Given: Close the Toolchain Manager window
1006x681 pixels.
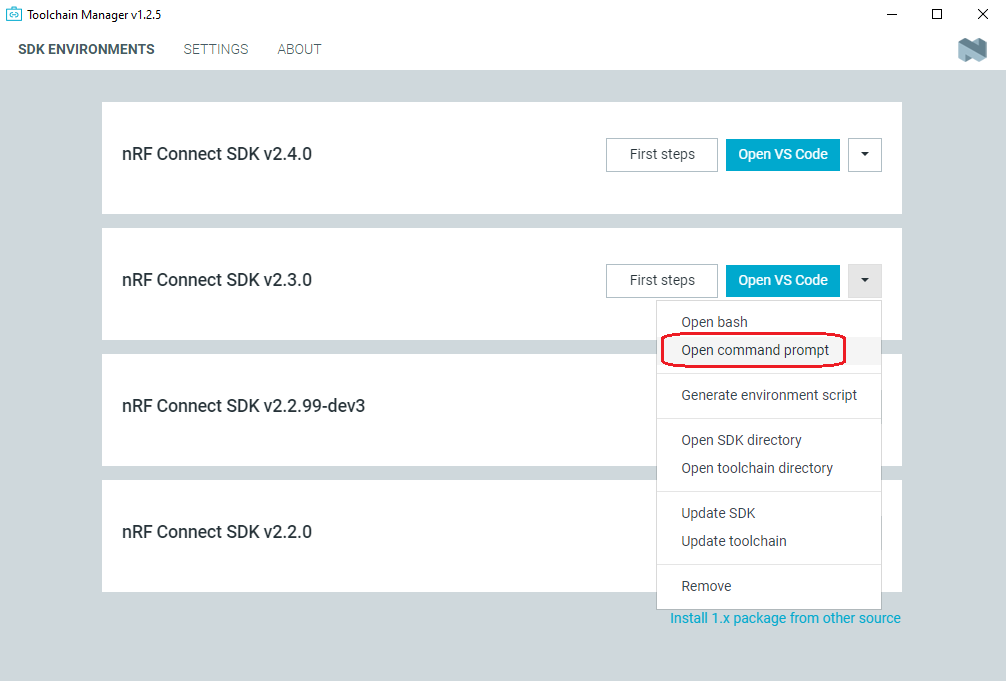Looking at the screenshot, I should 982,14.
